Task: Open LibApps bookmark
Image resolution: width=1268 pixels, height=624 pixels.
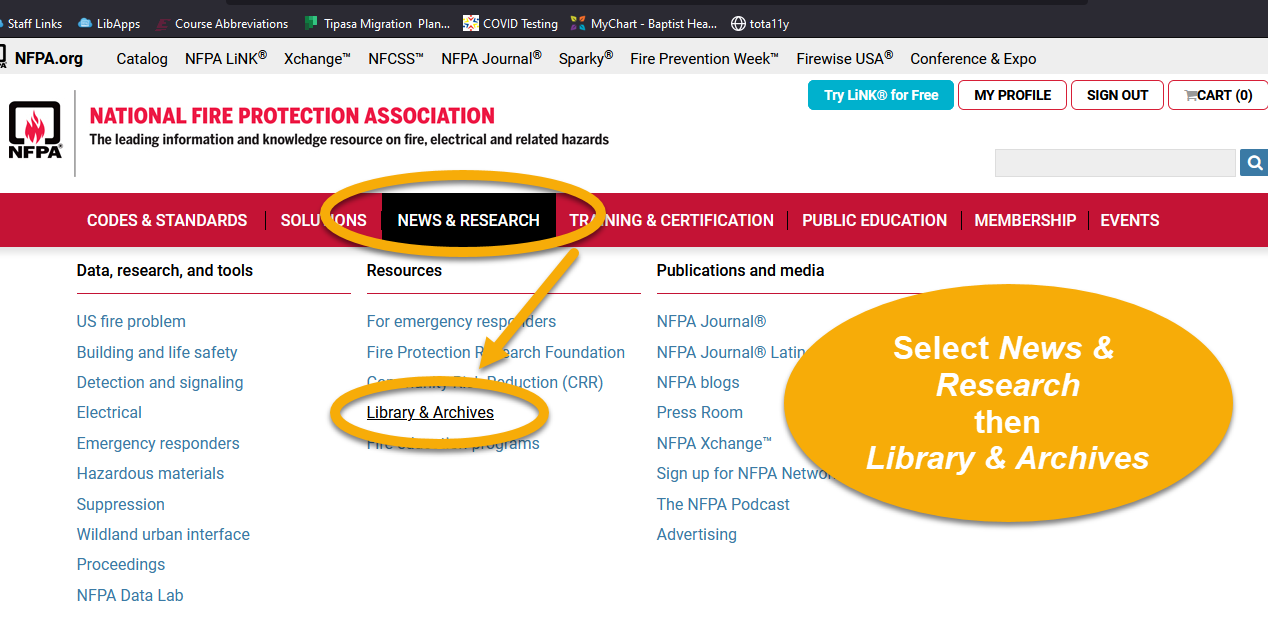Action: pyautogui.click(x=108, y=23)
